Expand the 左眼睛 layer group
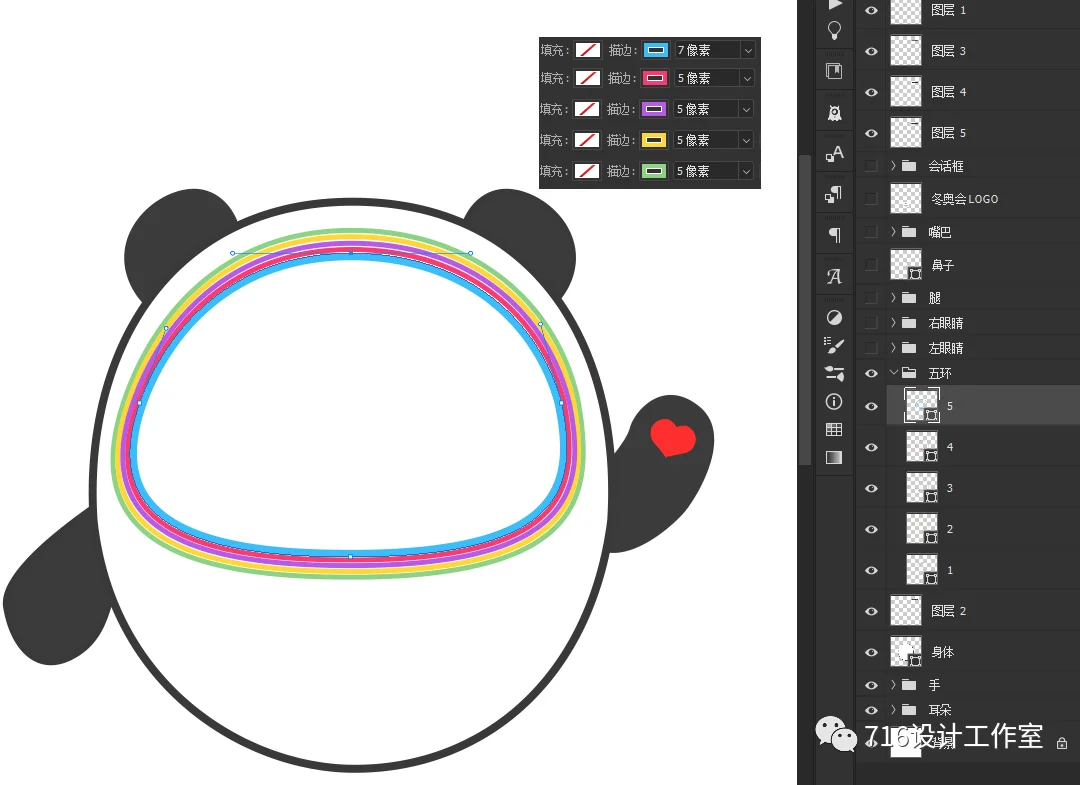The width and height of the screenshot is (1080, 785). pyautogui.click(x=893, y=348)
